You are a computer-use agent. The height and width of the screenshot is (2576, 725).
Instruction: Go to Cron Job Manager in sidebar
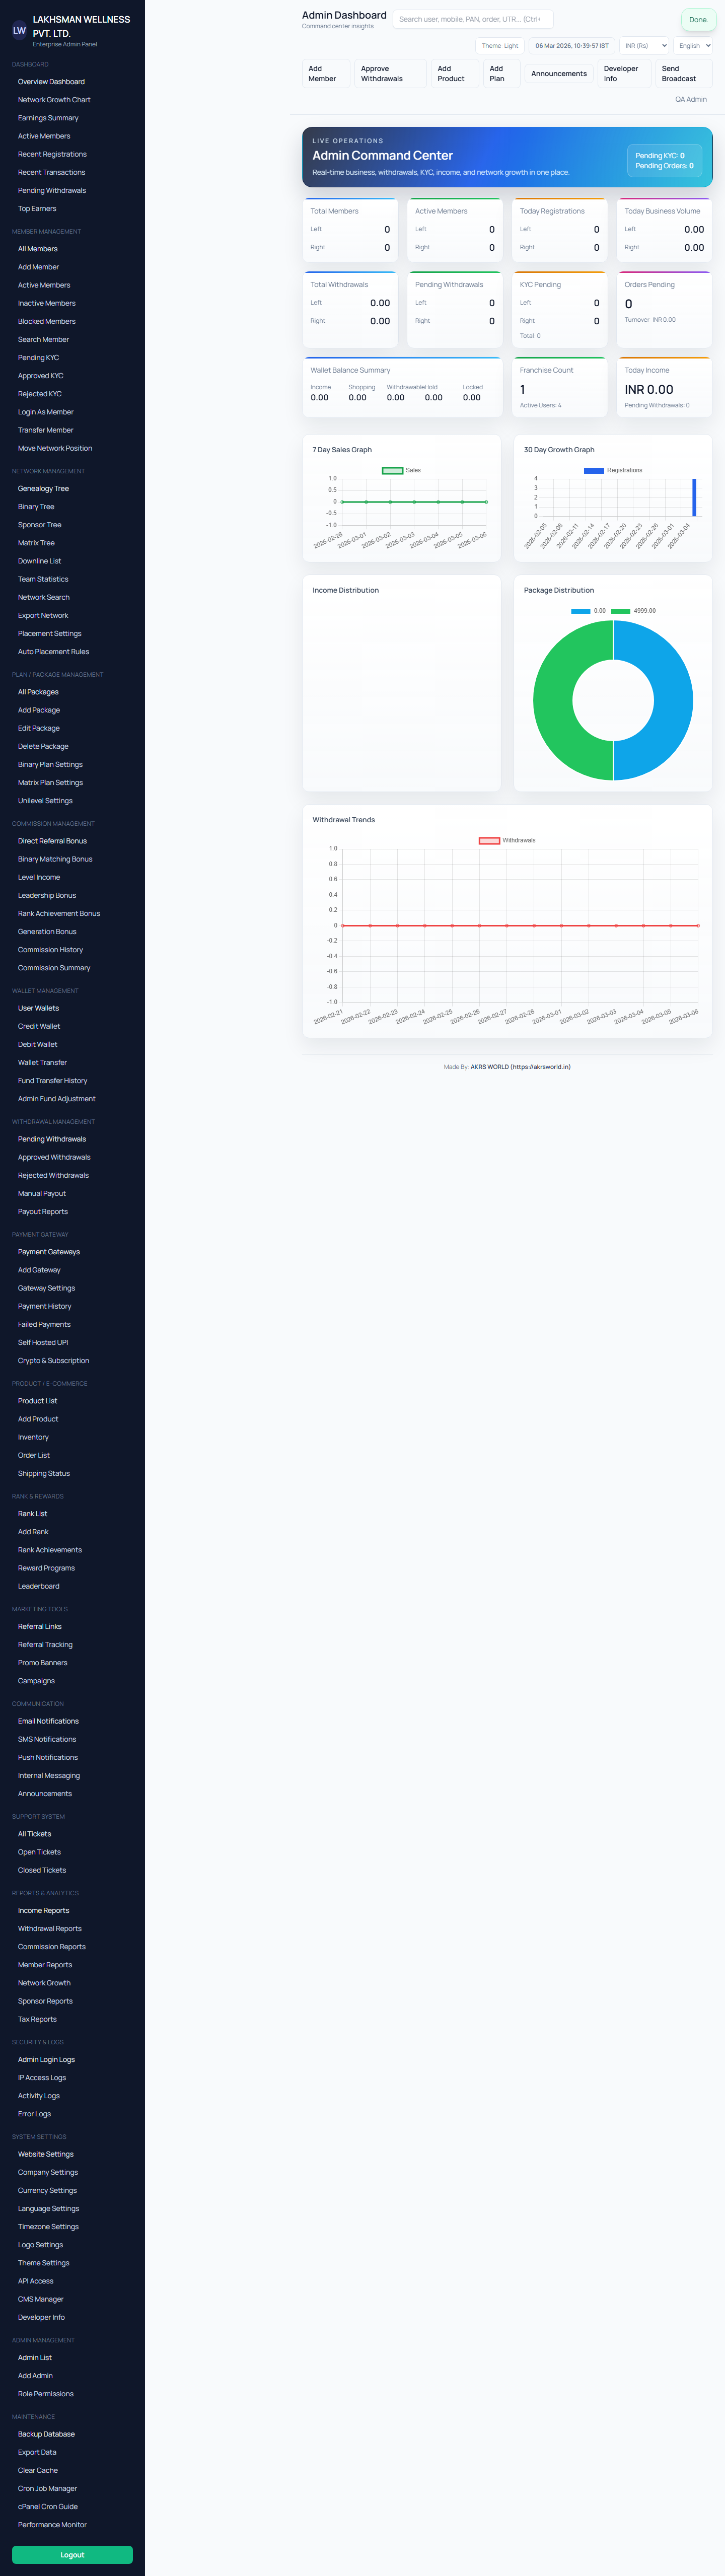coord(47,2488)
